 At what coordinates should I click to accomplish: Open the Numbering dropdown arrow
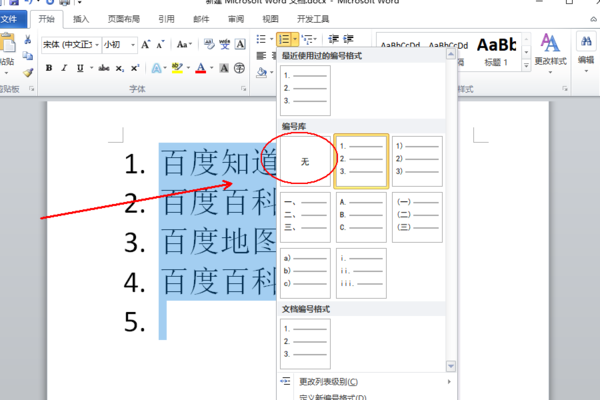[295, 39]
